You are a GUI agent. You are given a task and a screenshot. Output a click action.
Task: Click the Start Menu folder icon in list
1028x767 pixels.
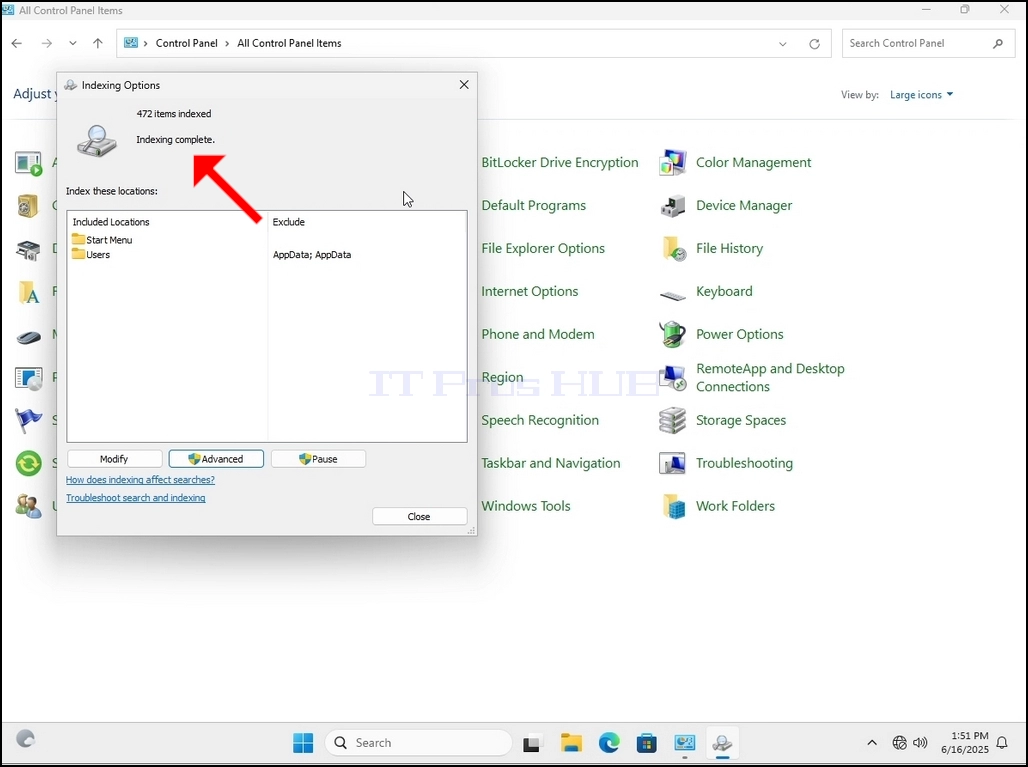tap(78, 239)
